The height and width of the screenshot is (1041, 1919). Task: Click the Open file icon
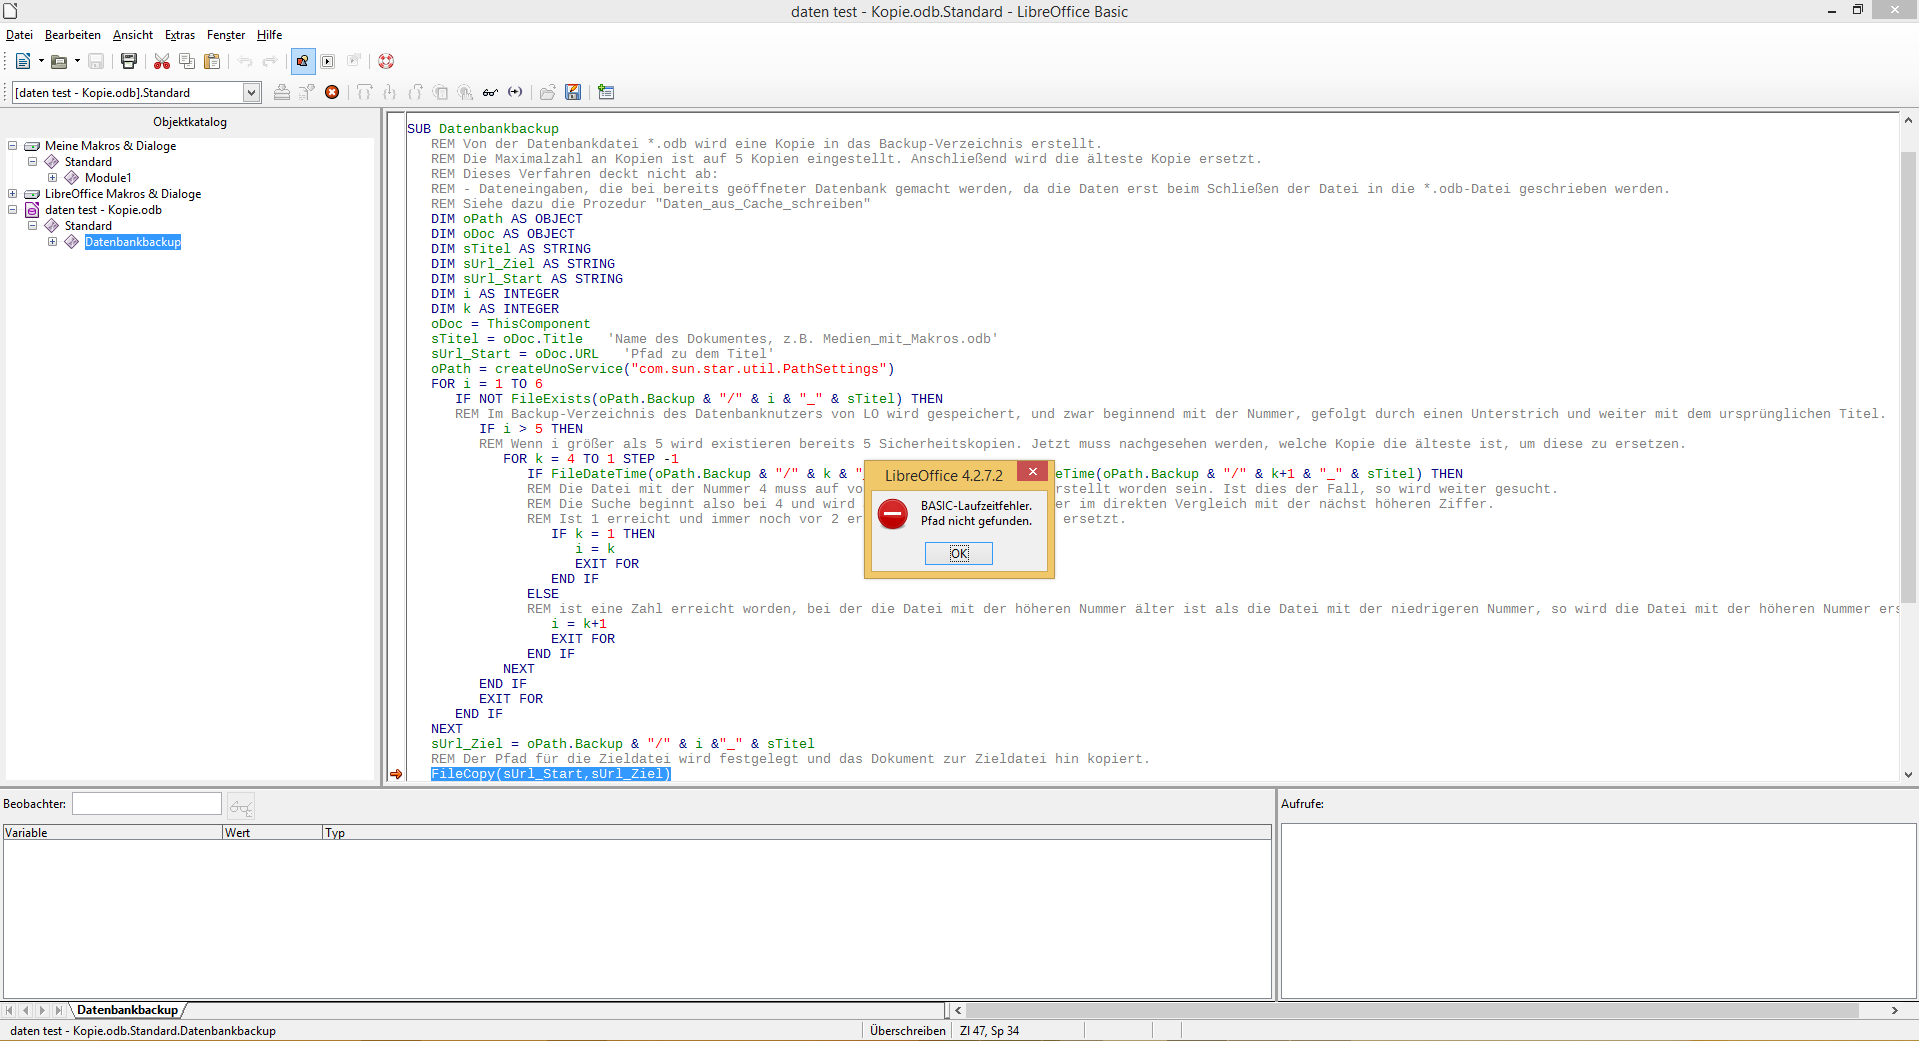click(x=59, y=61)
